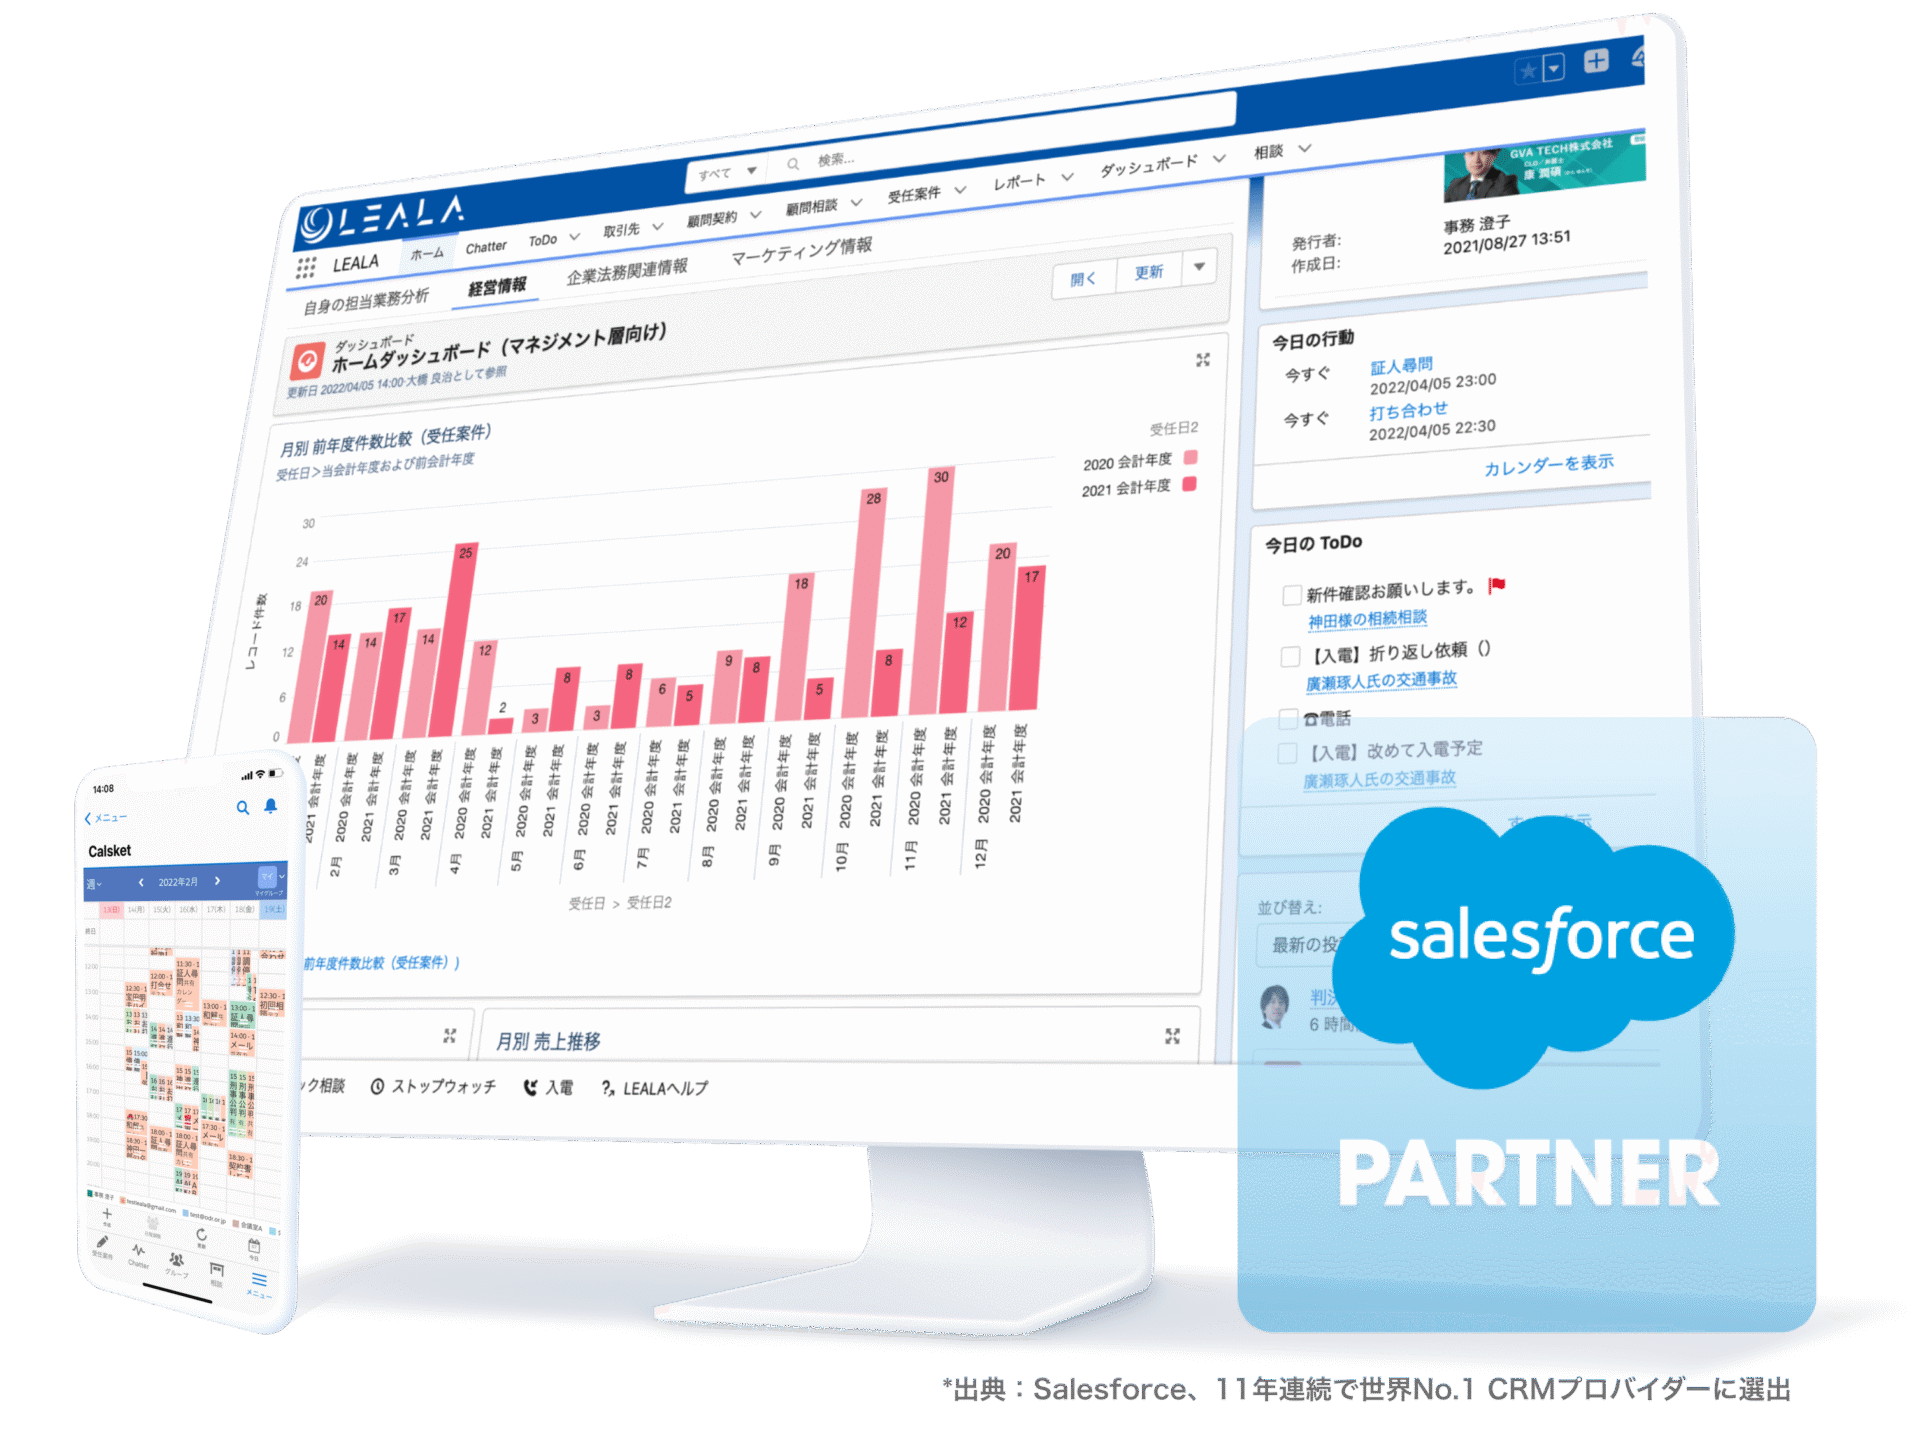Expand the 顧問契約 tab chevron

tap(755, 214)
